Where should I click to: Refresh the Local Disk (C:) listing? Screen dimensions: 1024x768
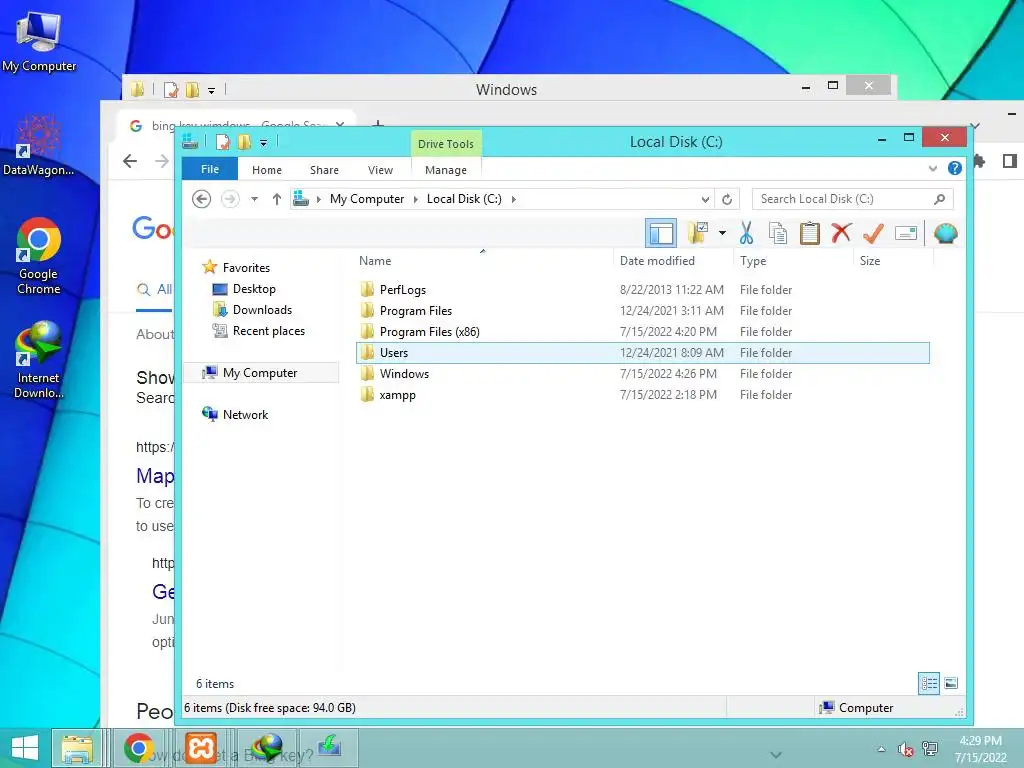727,199
